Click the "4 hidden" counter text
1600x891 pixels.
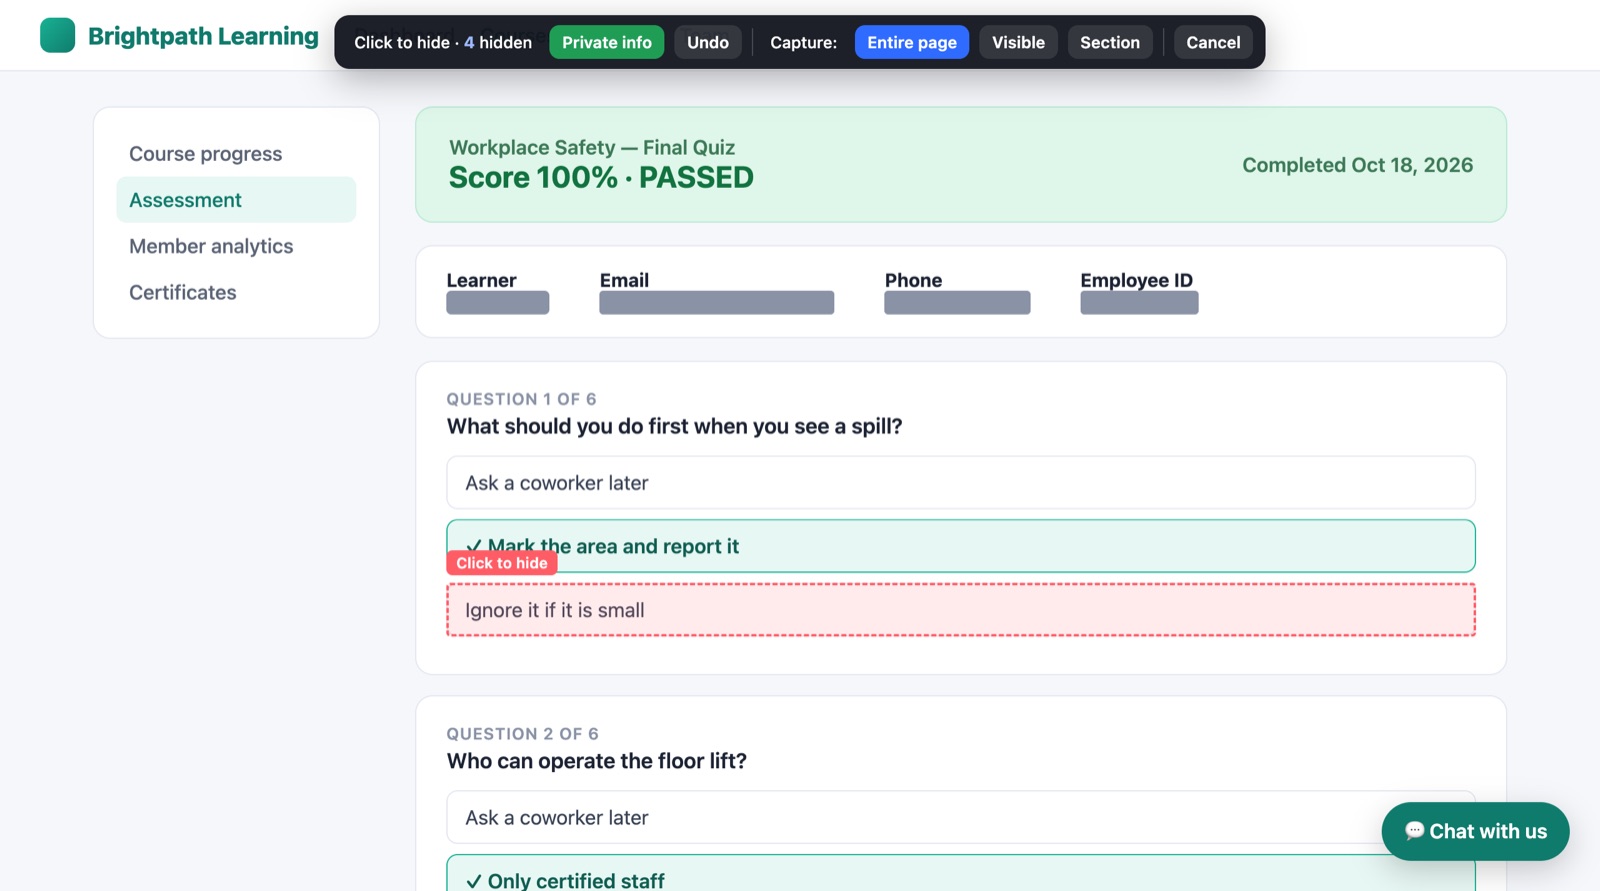coord(498,42)
